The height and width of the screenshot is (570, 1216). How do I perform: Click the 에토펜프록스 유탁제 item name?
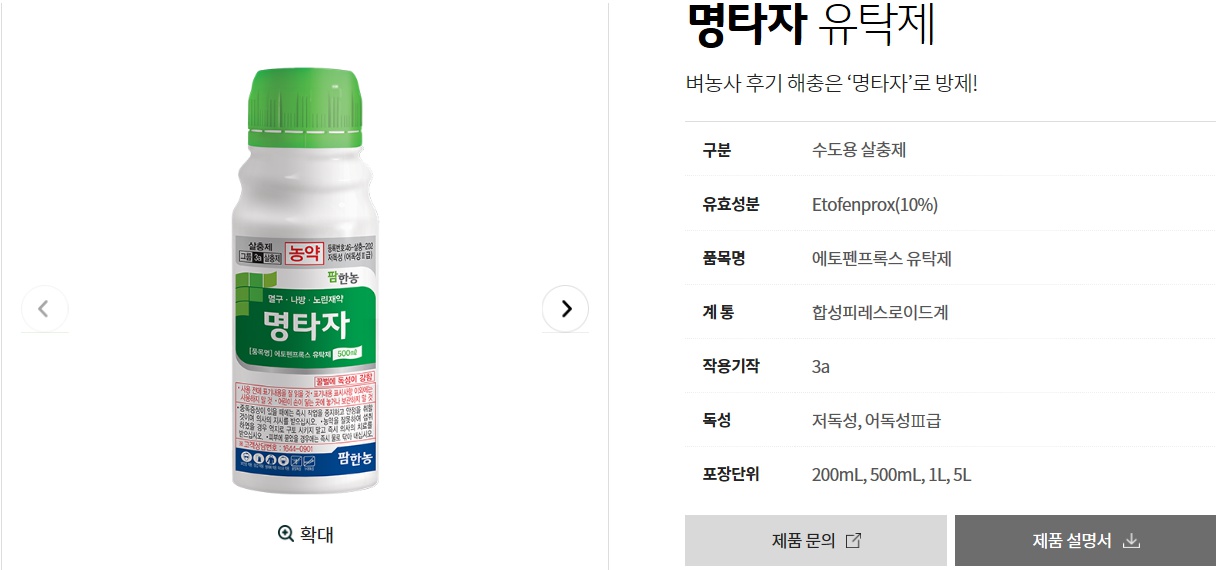pyautogui.click(x=881, y=258)
